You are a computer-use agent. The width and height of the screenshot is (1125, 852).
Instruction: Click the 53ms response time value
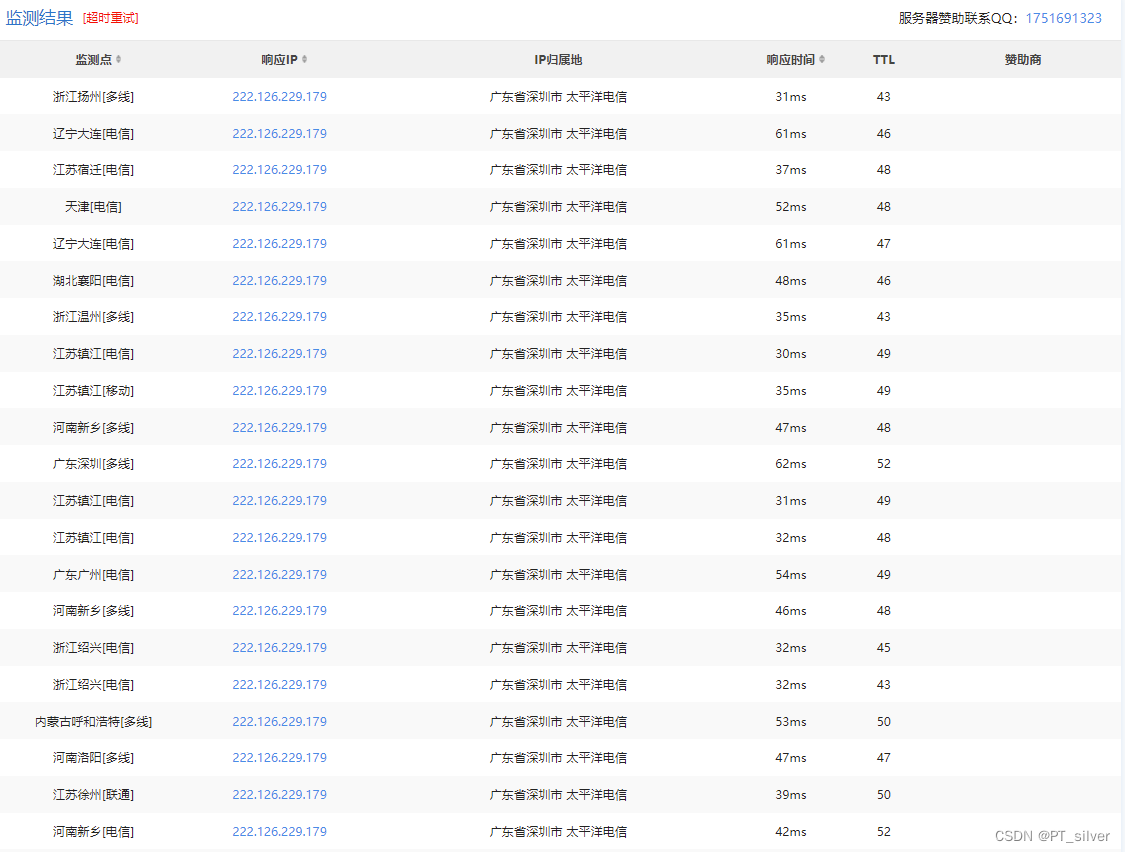[x=791, y=722]
